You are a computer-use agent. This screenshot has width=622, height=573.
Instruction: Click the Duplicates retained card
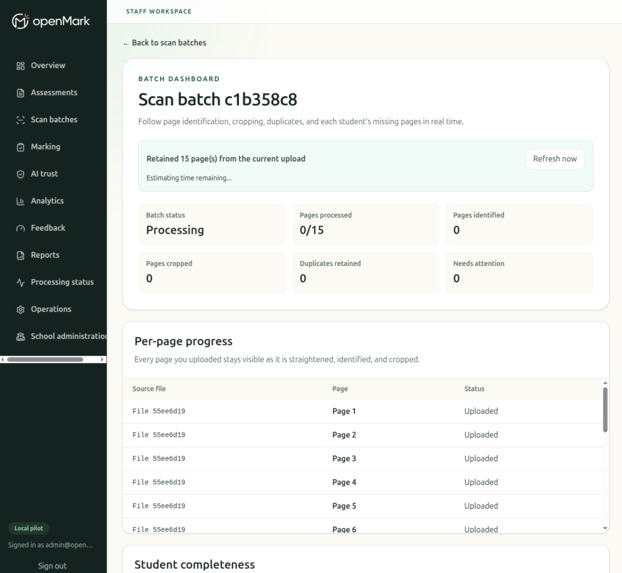point(366,272)
